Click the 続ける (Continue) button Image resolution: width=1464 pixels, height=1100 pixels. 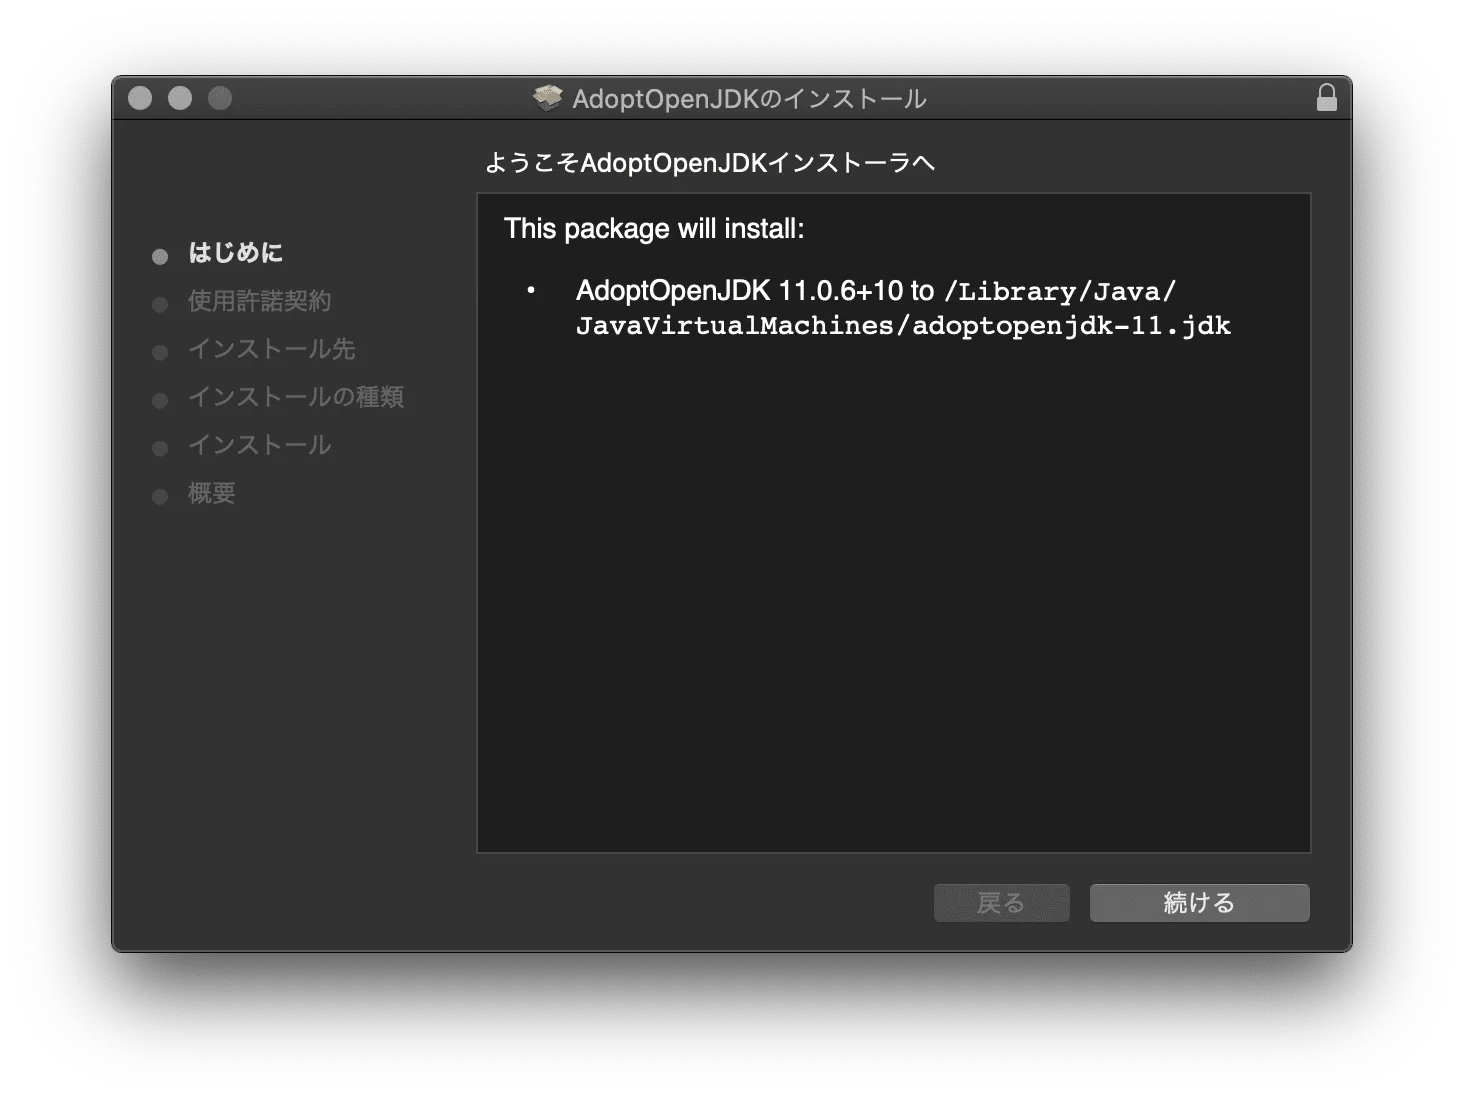tap(1199, 903)
